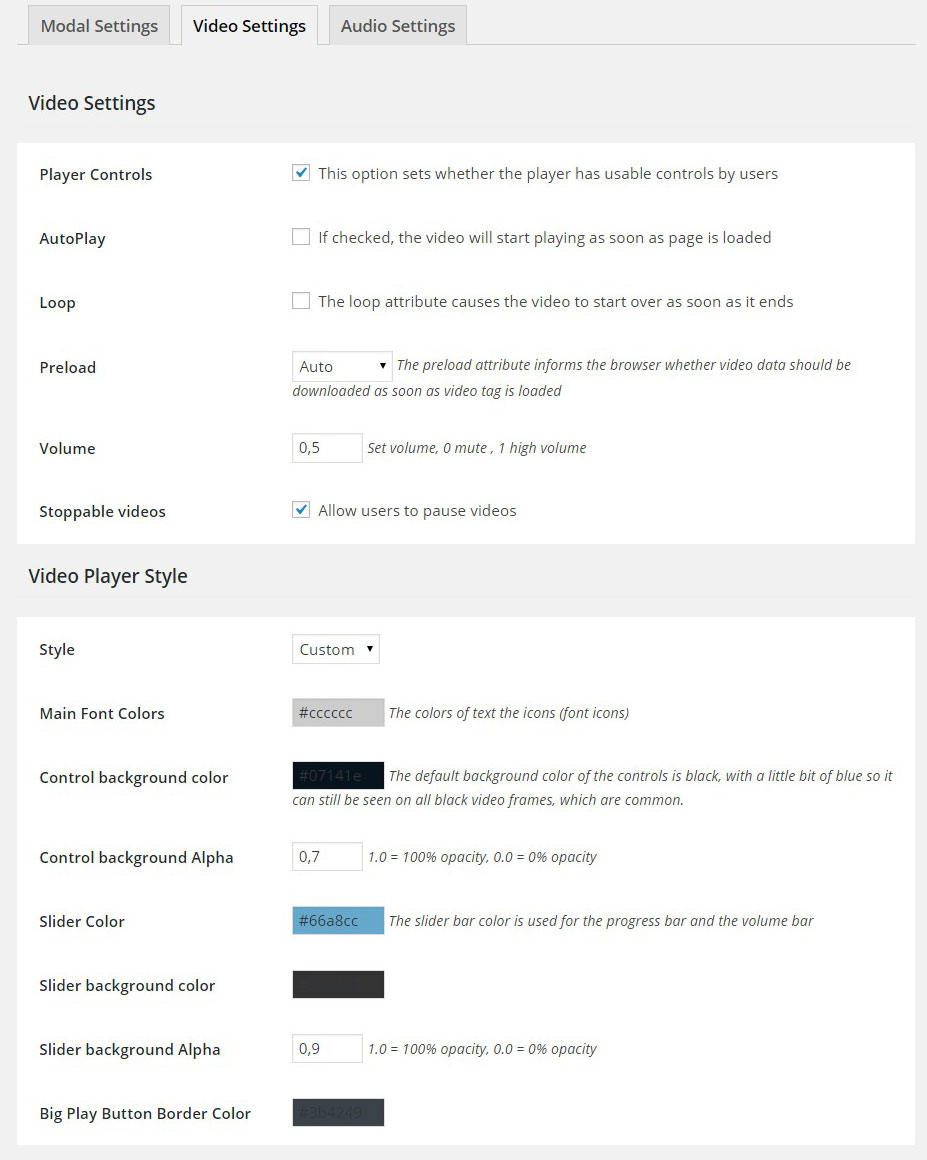Enable the Loop checkbox
927x1160 pixels.
tap(301, 301)
